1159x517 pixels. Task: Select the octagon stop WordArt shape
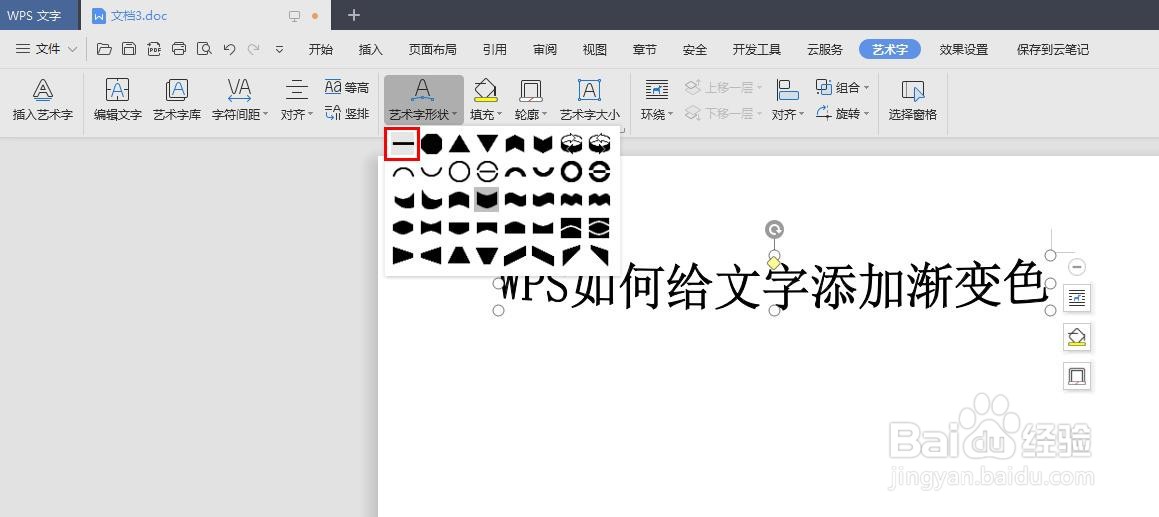coord(431,143)
